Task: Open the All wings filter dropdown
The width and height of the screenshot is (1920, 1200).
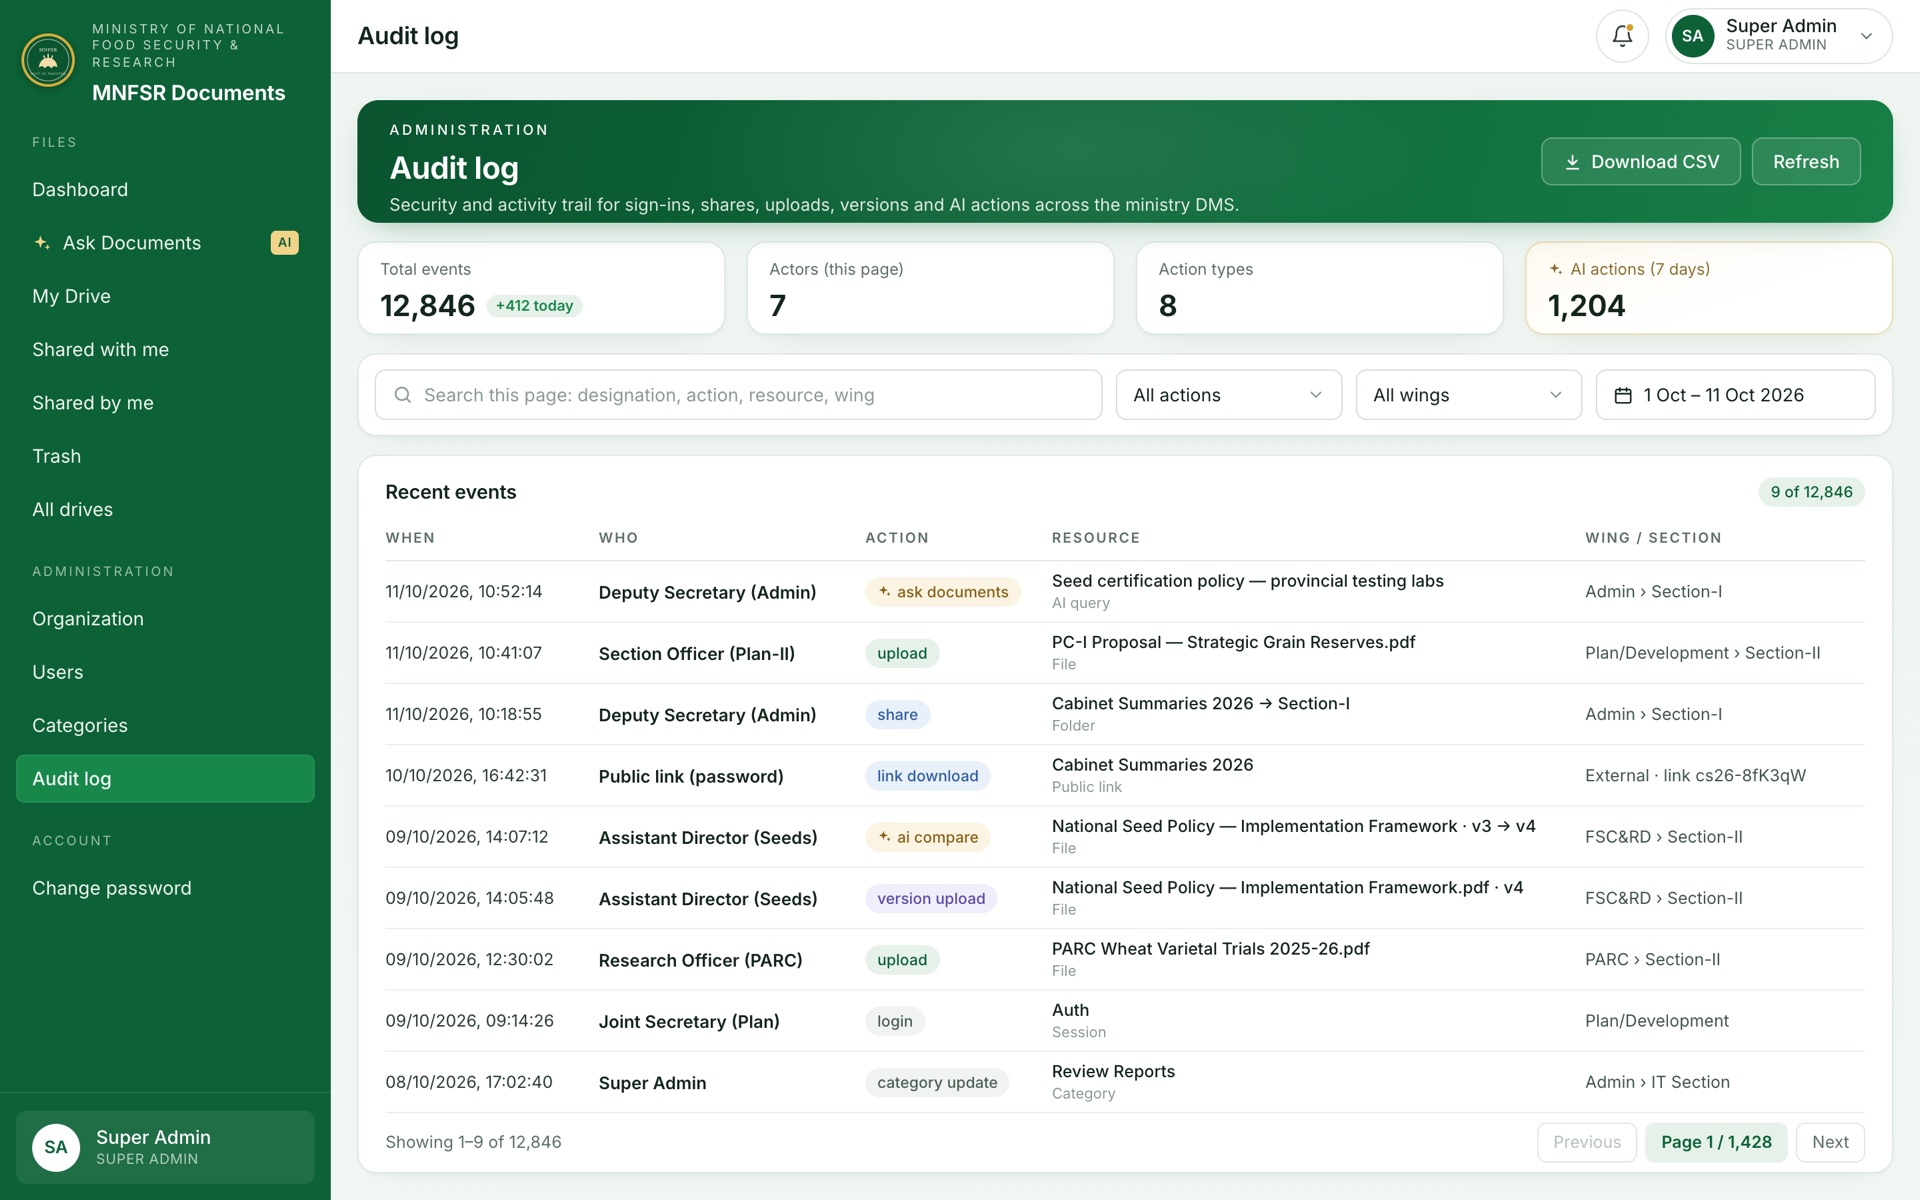Action: pos(1468,395)
